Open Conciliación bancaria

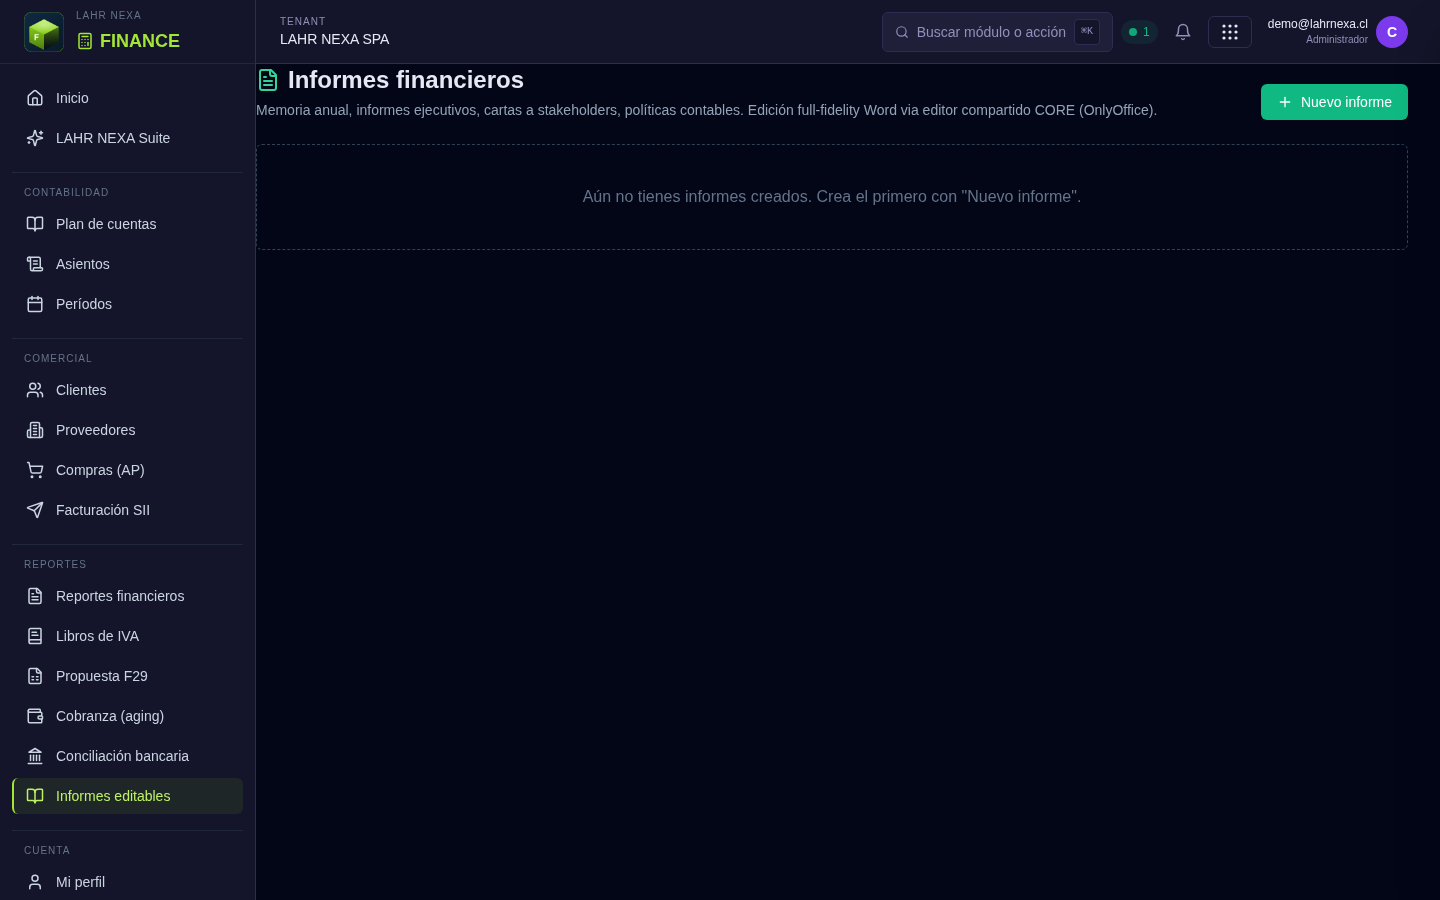point(127,756)
